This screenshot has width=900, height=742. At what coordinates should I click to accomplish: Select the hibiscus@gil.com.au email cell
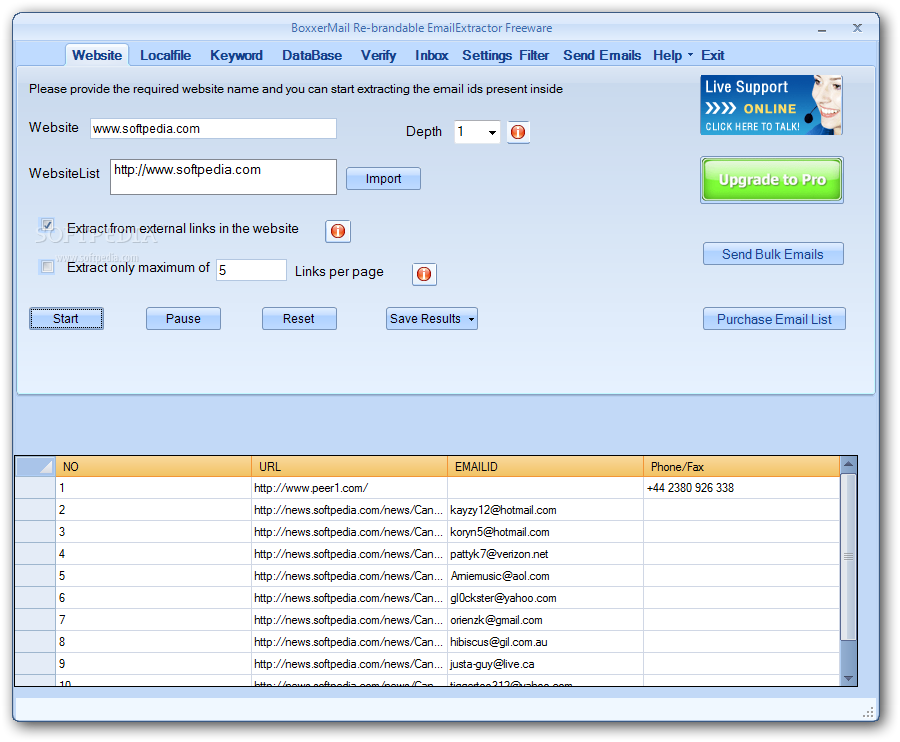545,642
